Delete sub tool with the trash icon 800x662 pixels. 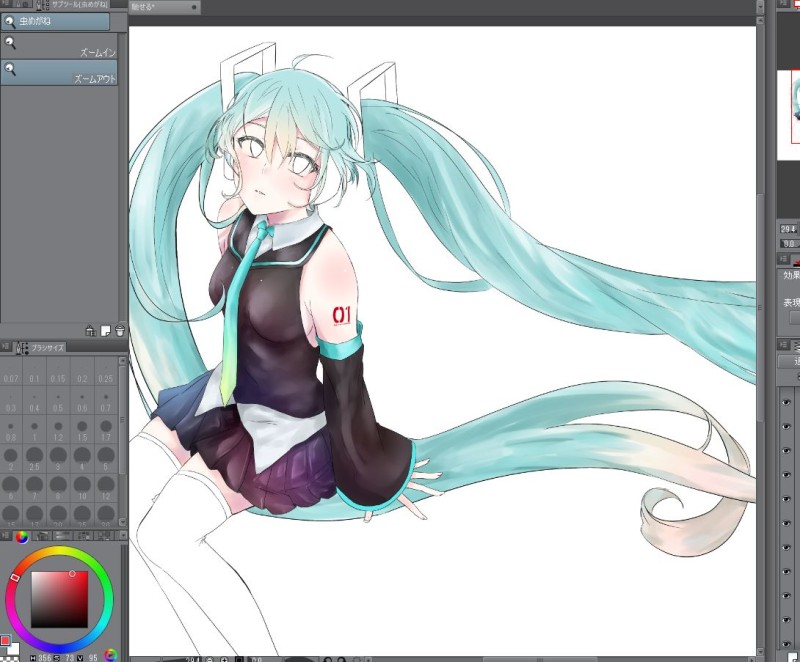point(120,331)
